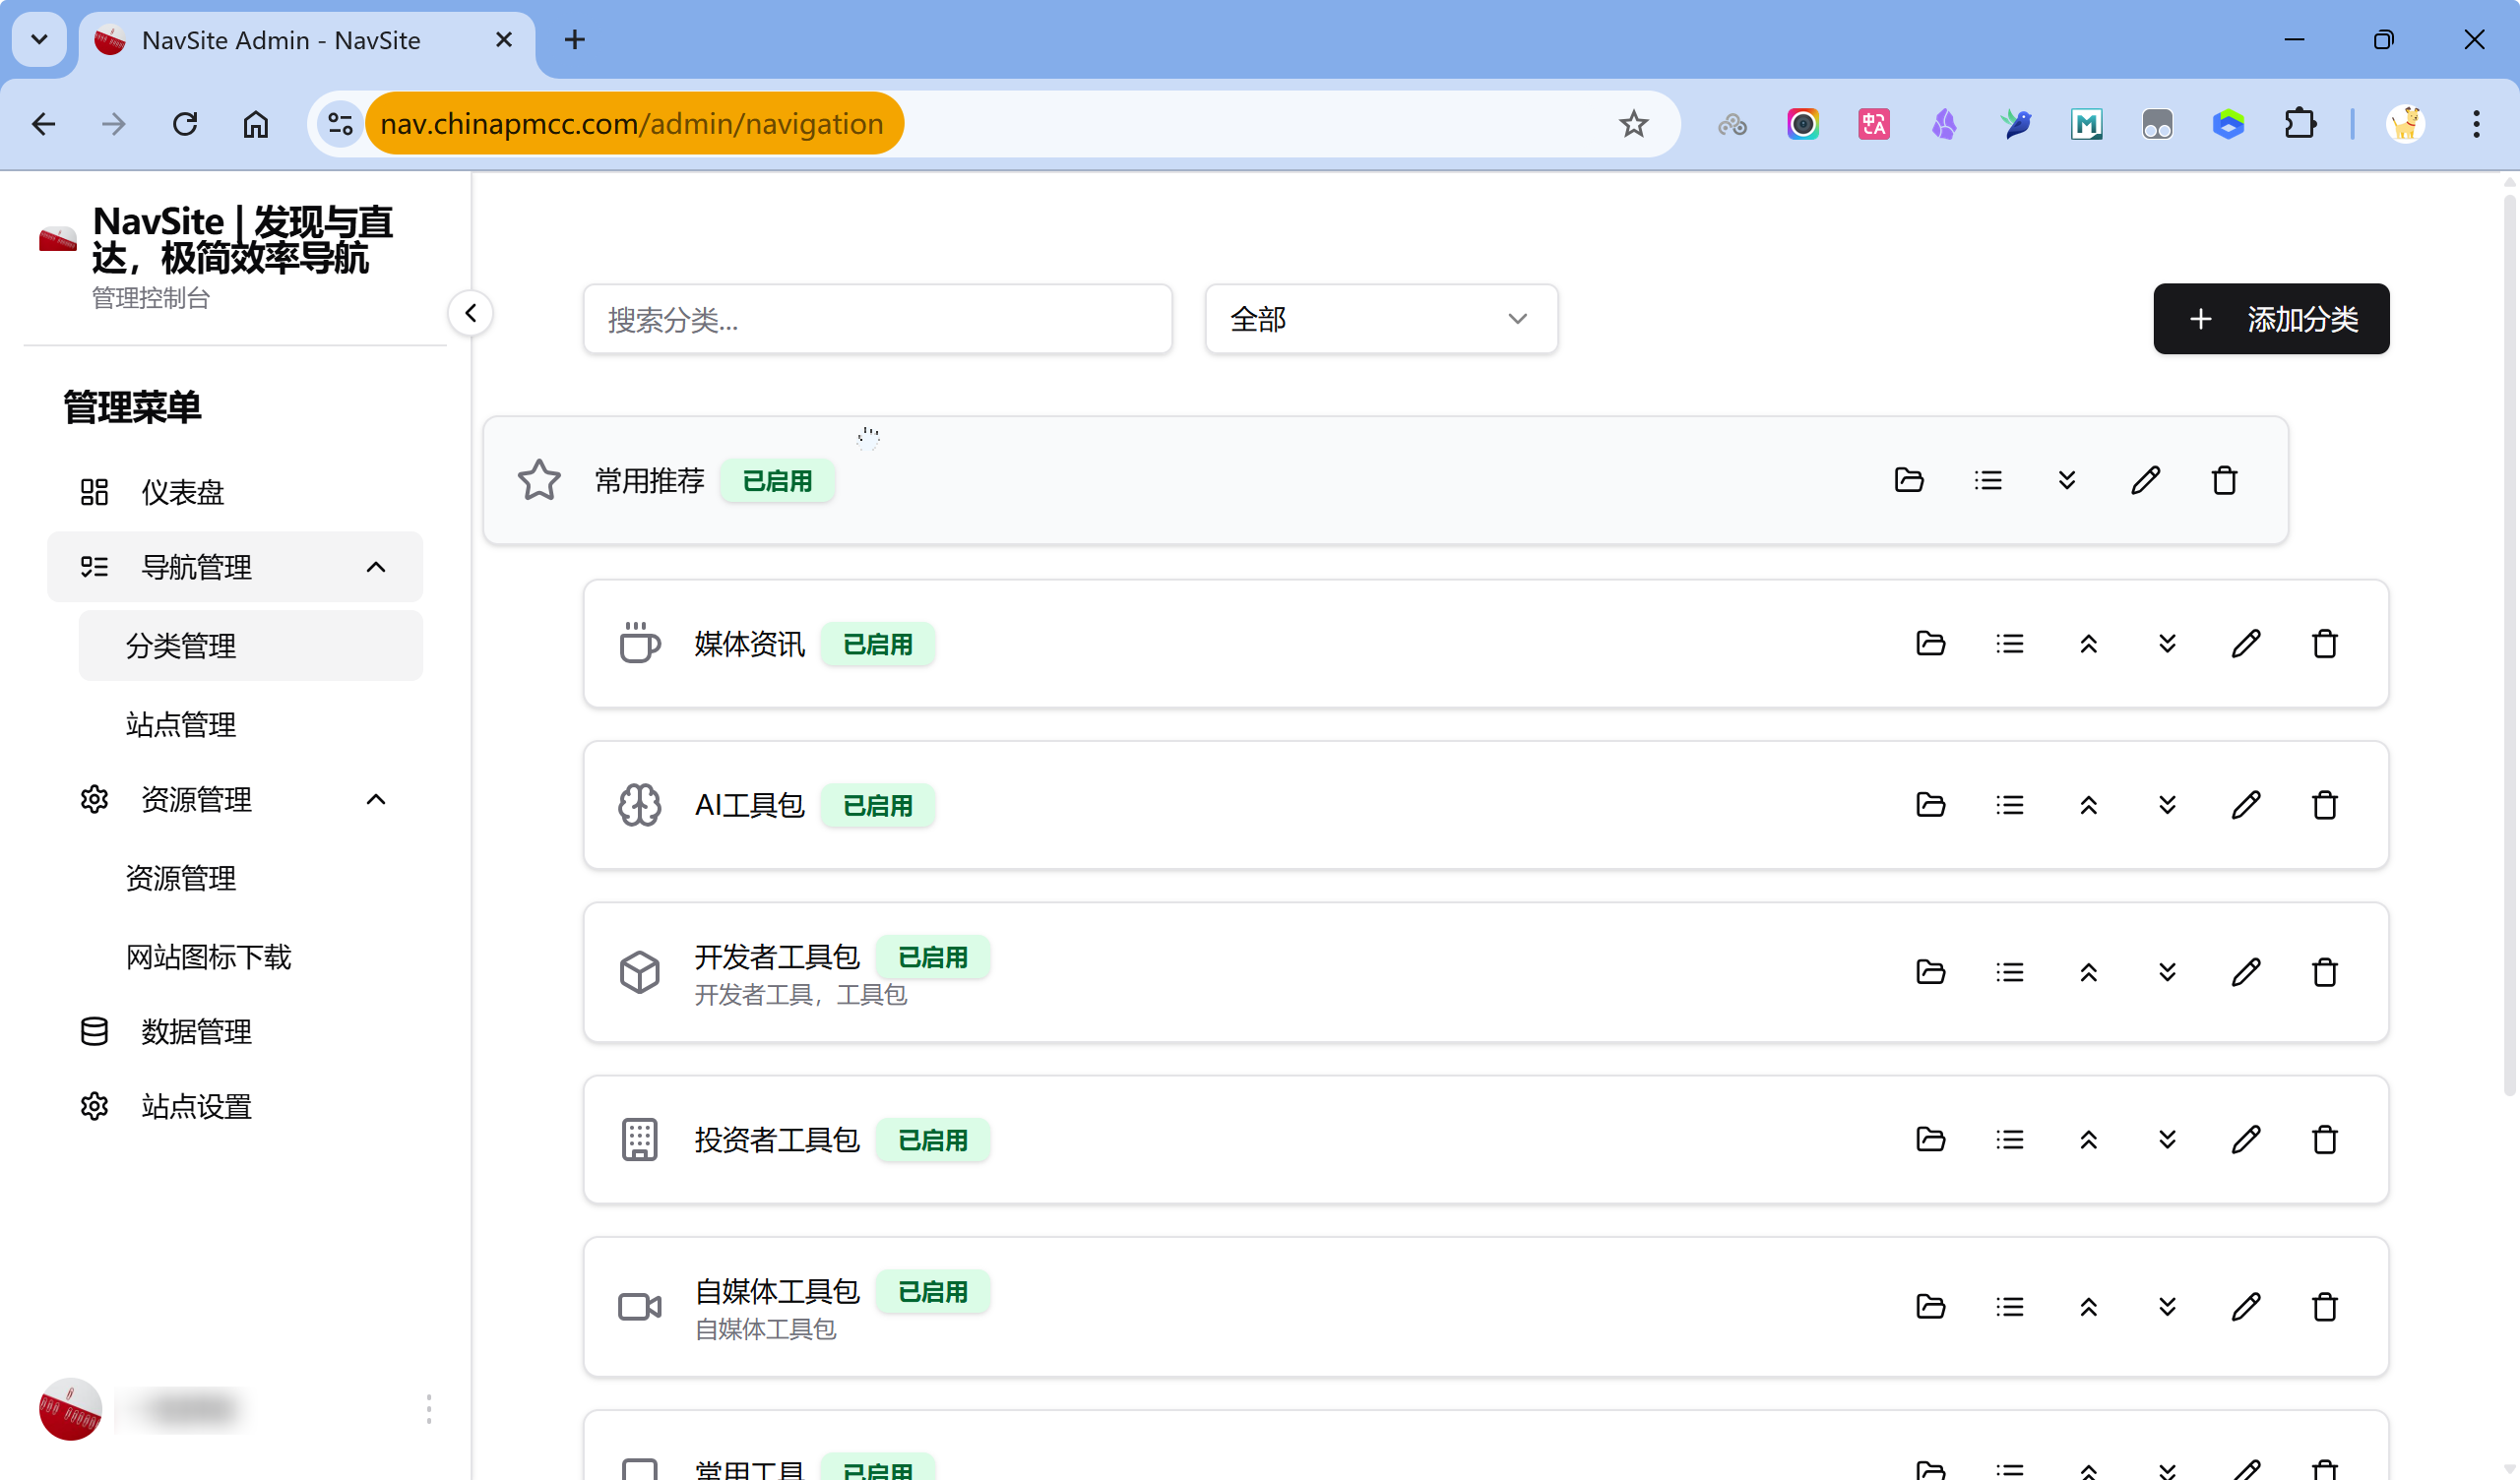Move 媒体资讯 down with double-chevron icon
Screen dimensions: 2520x1480
pos(2167,644)
